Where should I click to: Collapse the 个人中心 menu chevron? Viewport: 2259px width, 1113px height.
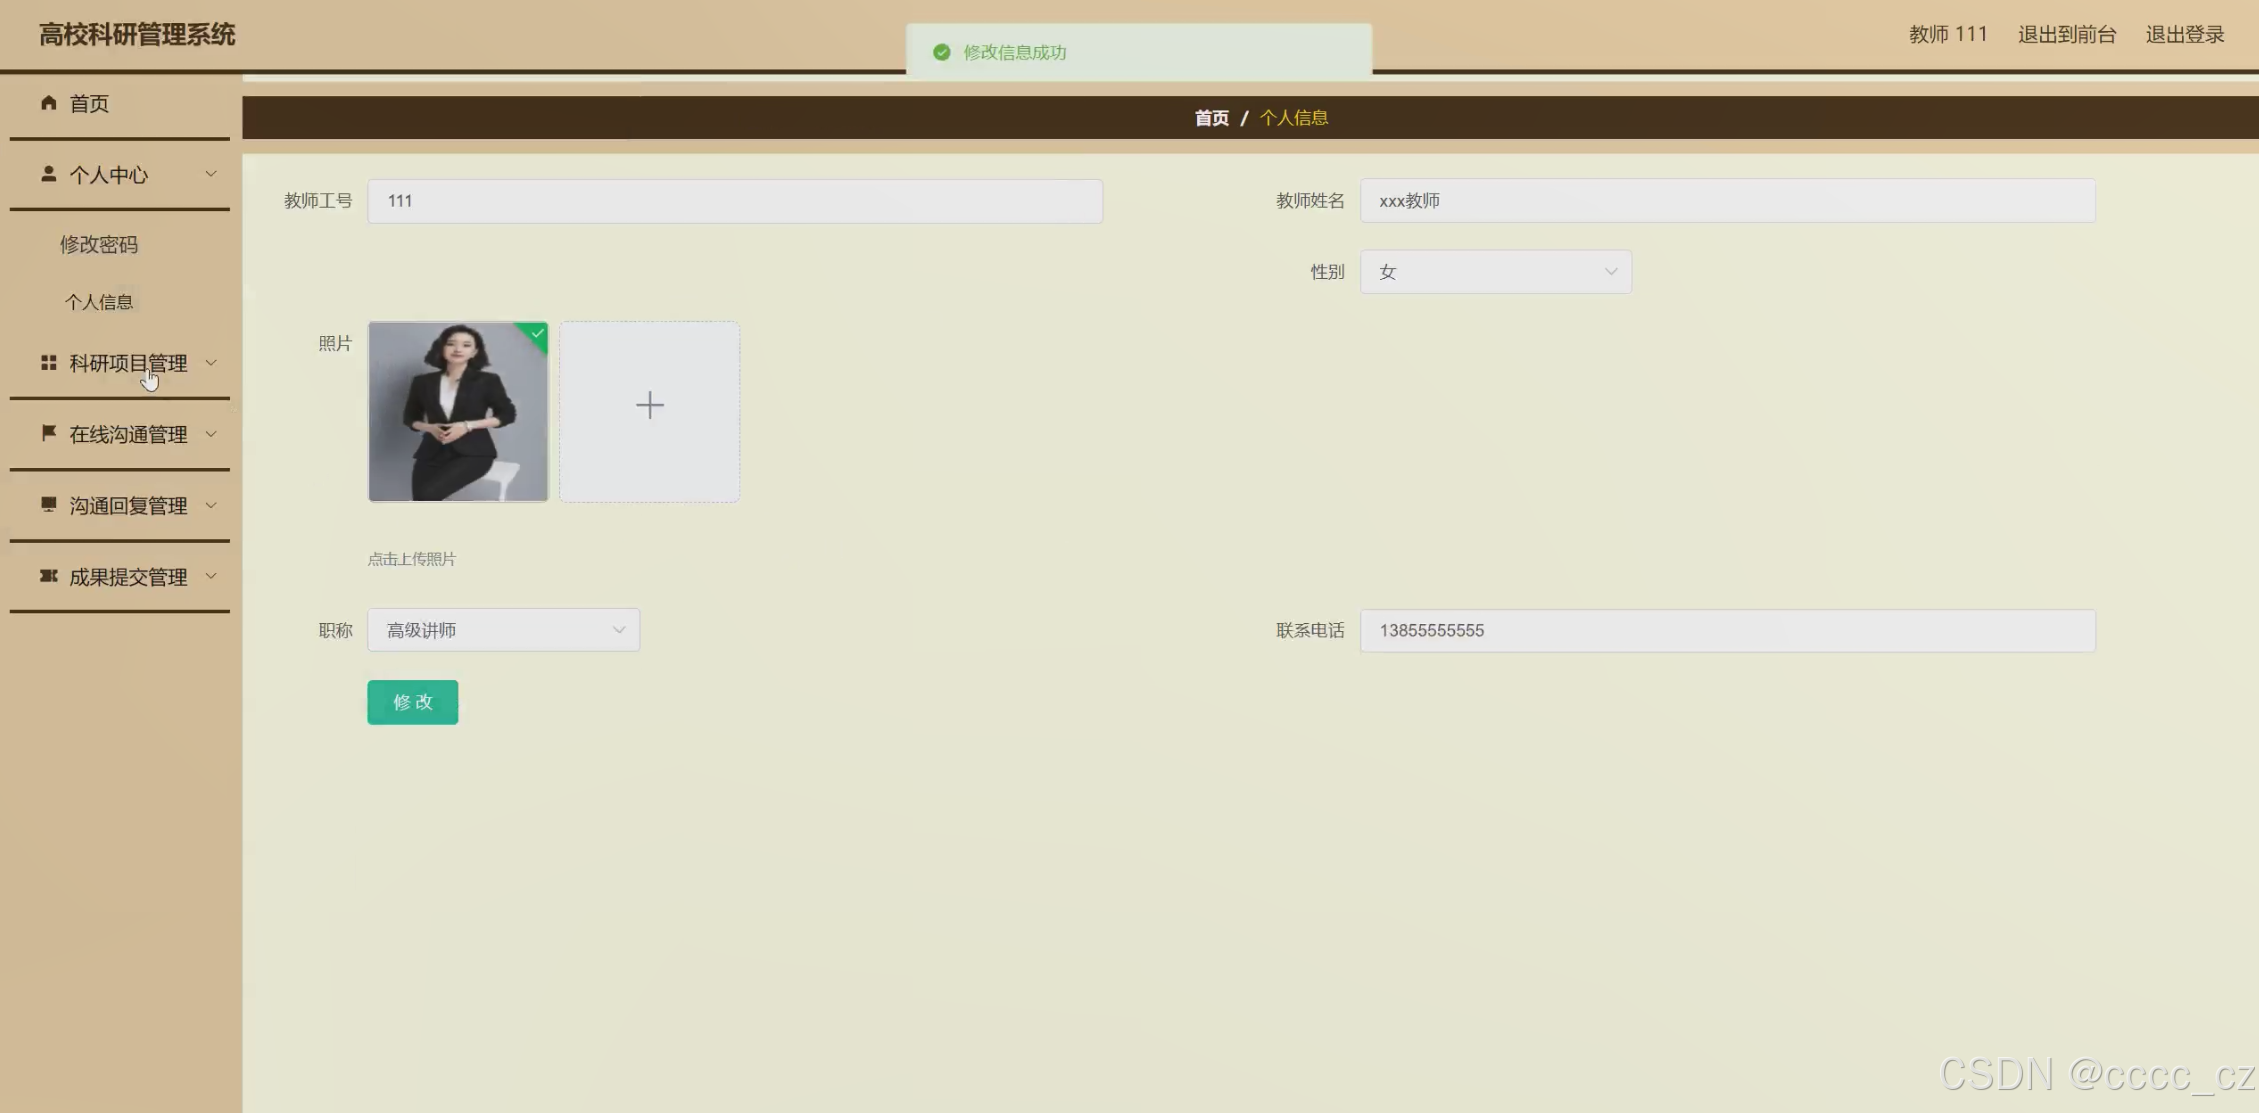coord(211,174)
